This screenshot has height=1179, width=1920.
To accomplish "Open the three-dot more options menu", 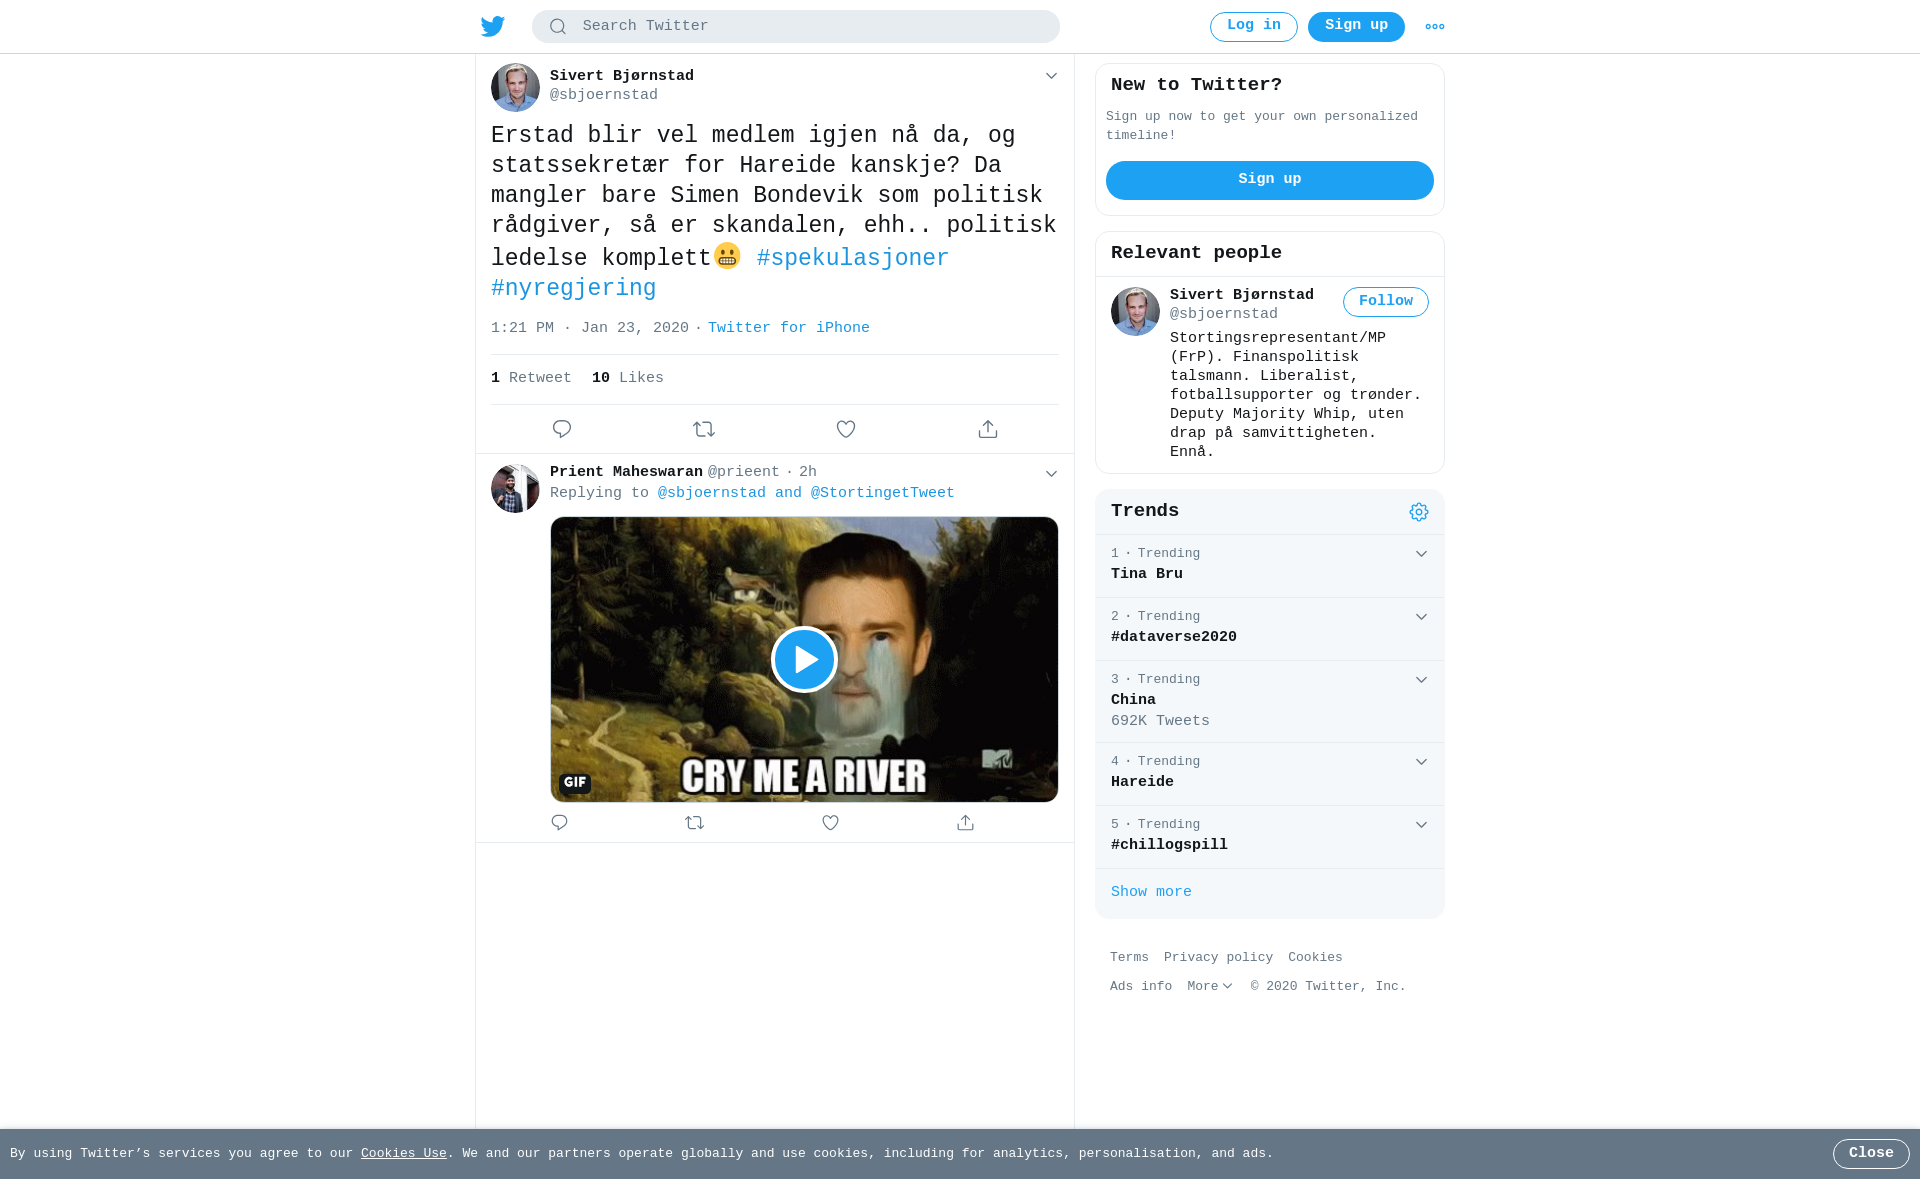I will 1435,27.
